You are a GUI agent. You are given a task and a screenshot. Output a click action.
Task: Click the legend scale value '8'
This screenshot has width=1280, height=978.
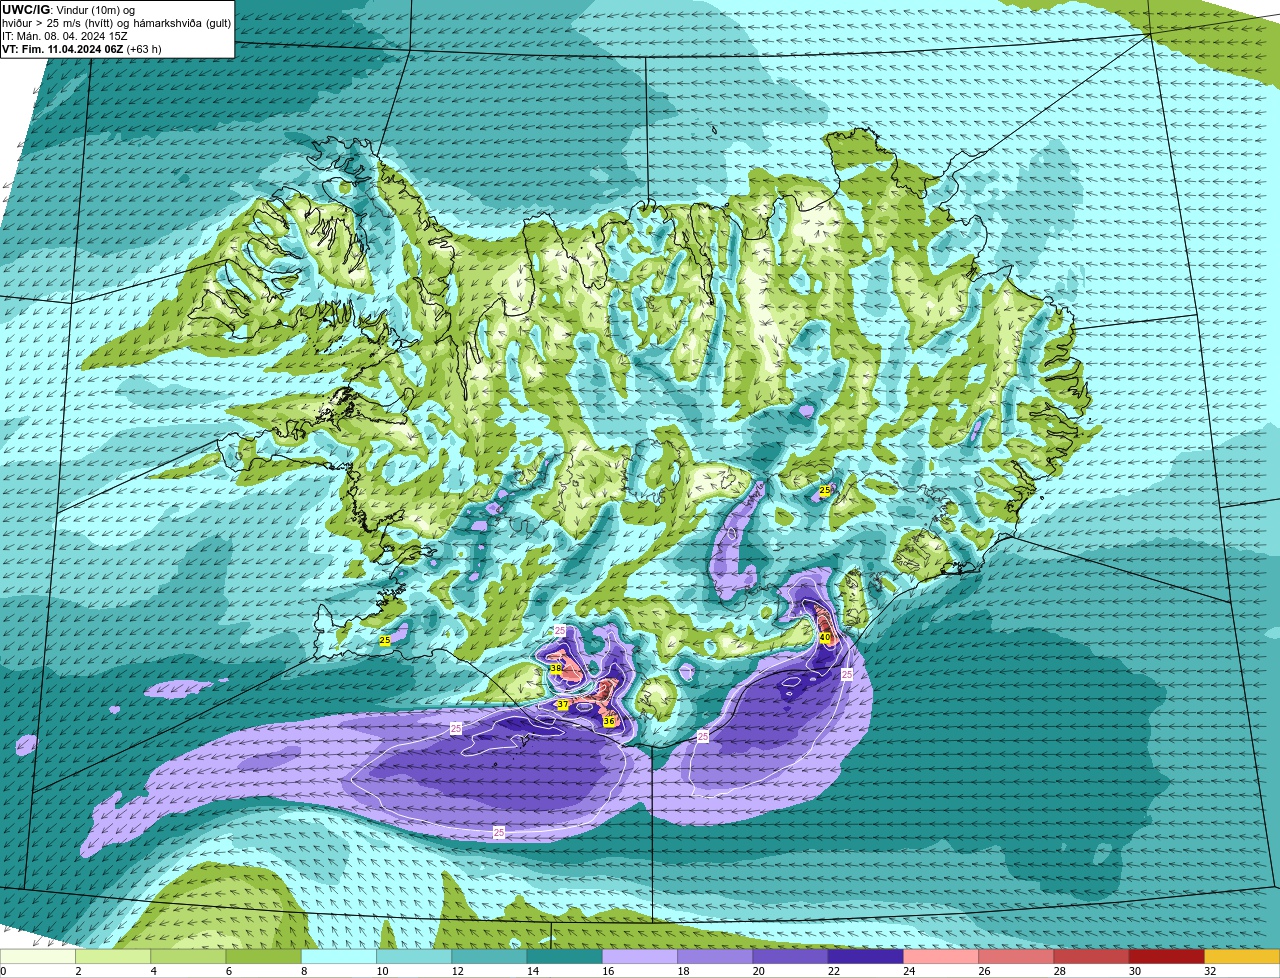[302, 971]
